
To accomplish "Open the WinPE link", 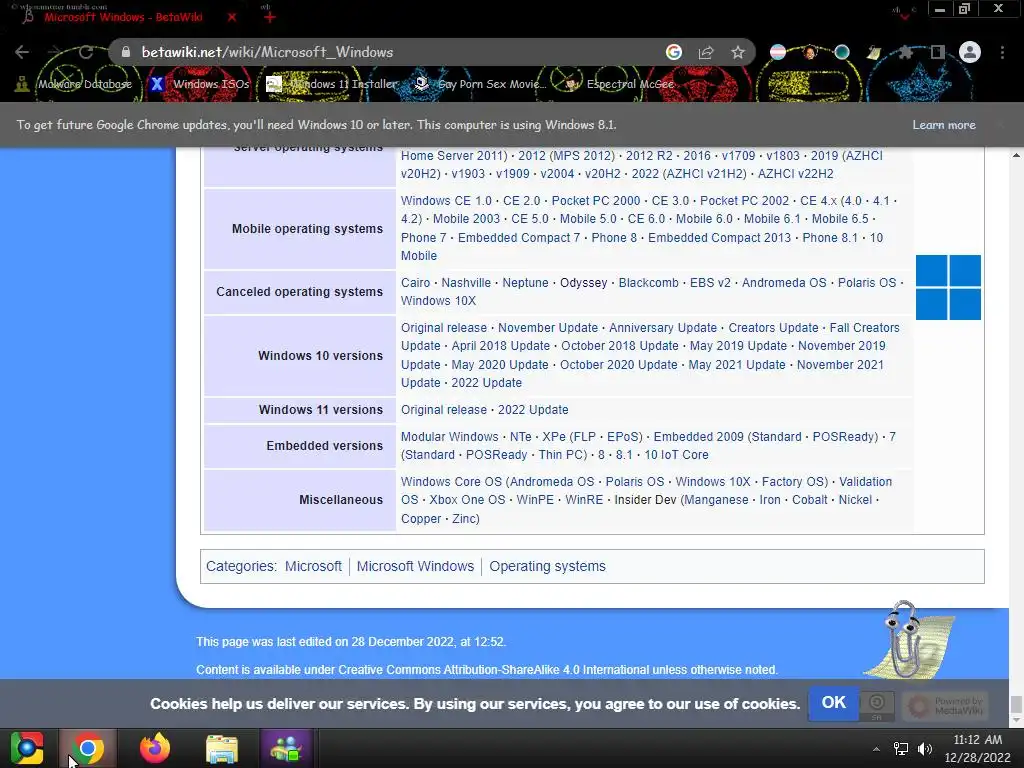I will click(535, 500).
